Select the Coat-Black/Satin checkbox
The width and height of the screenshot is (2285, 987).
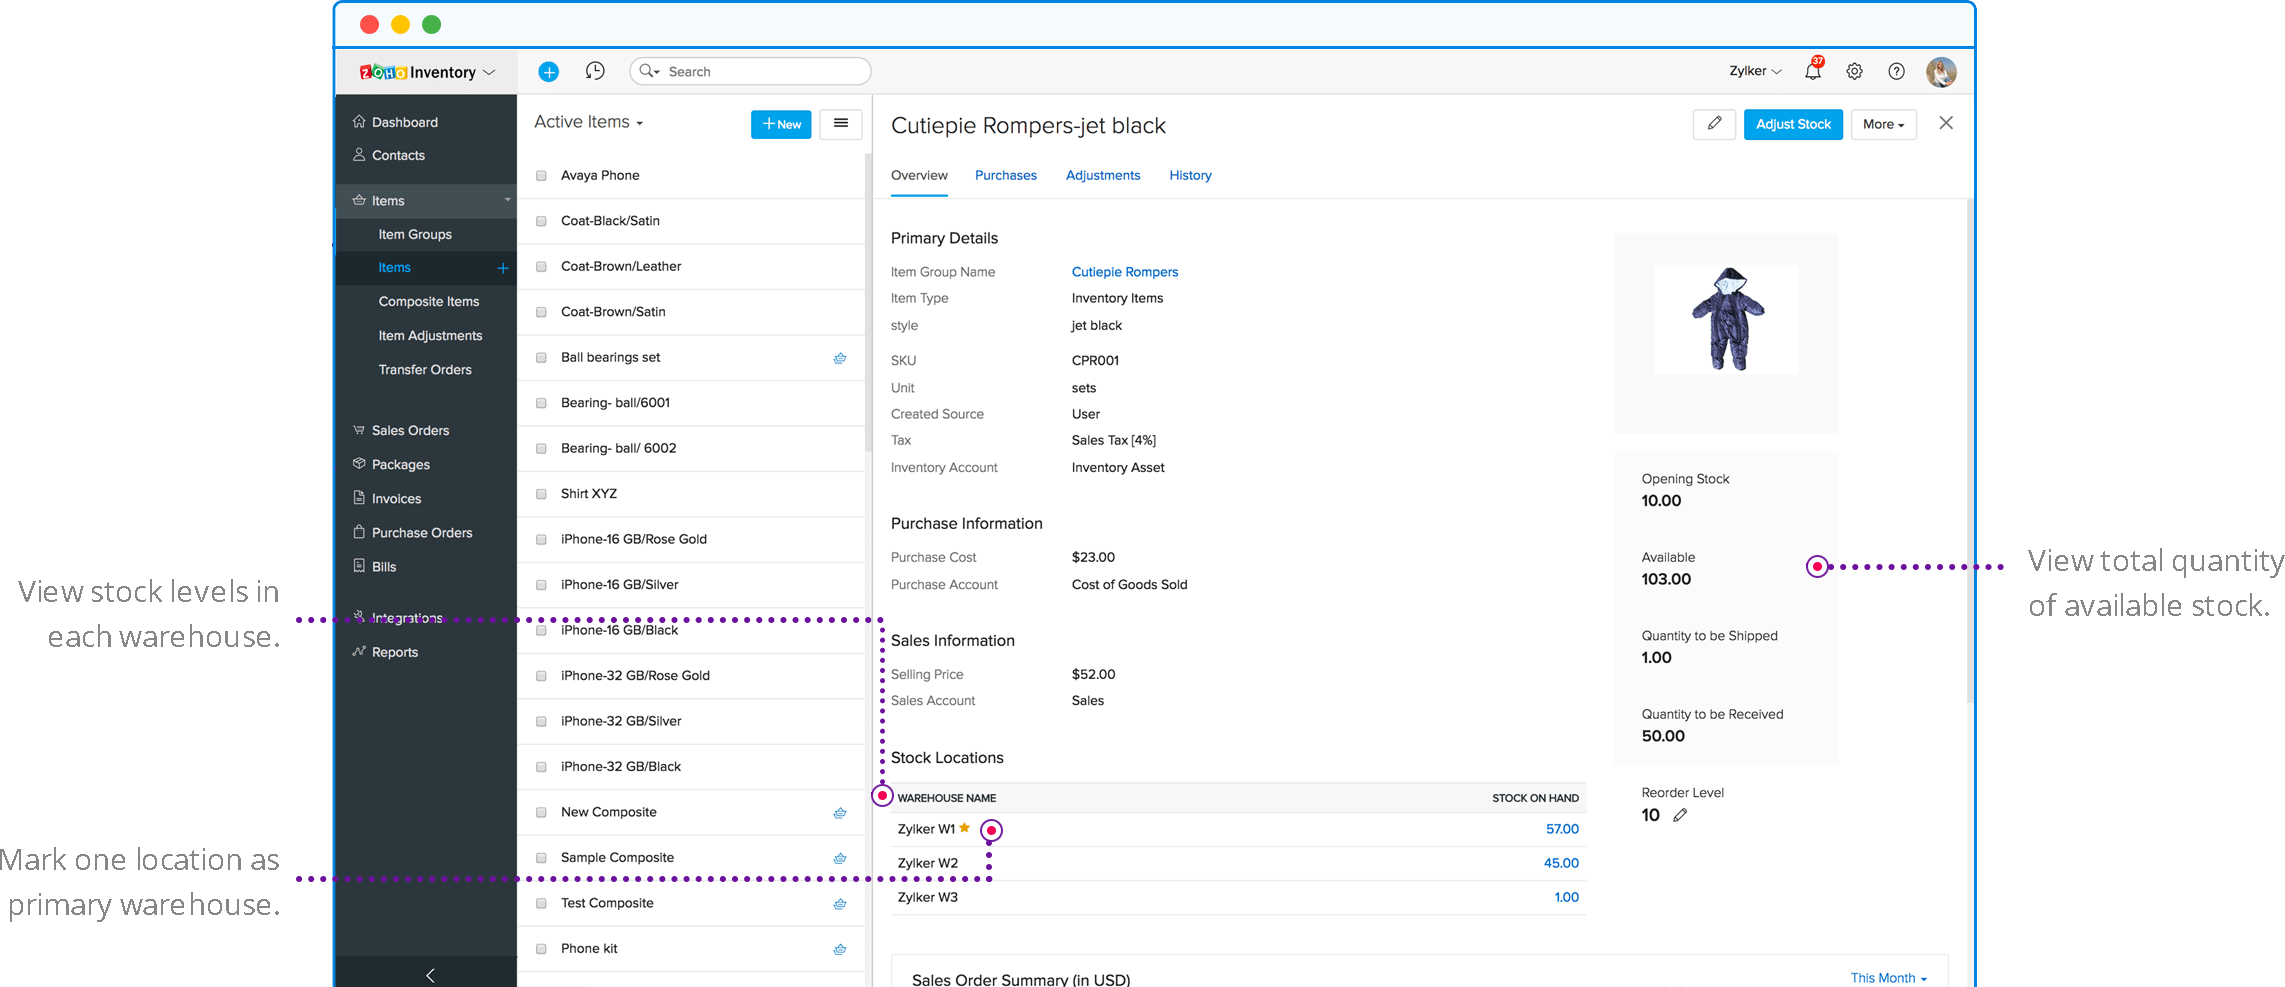point(541,220)
